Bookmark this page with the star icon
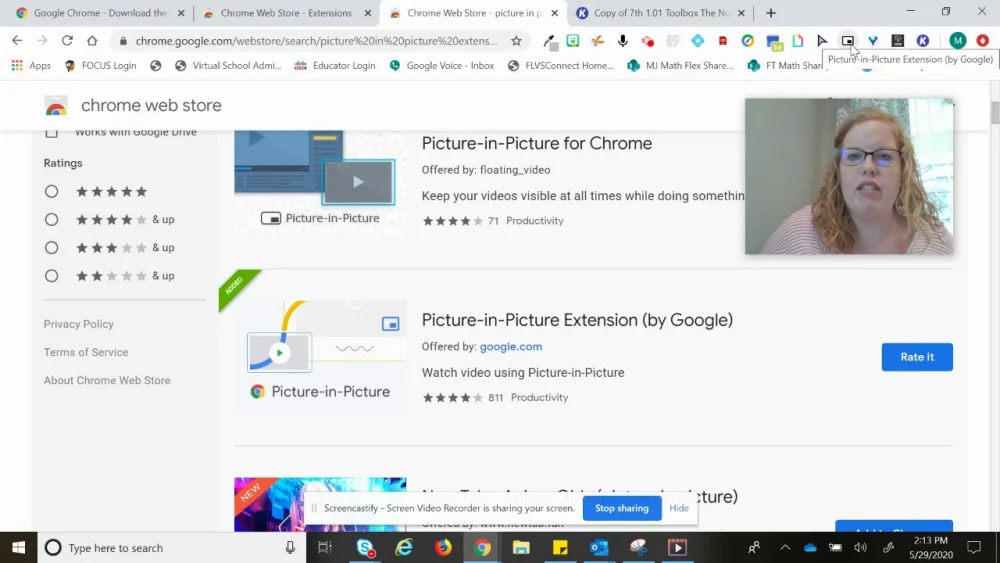 click(x=516, y=41)
